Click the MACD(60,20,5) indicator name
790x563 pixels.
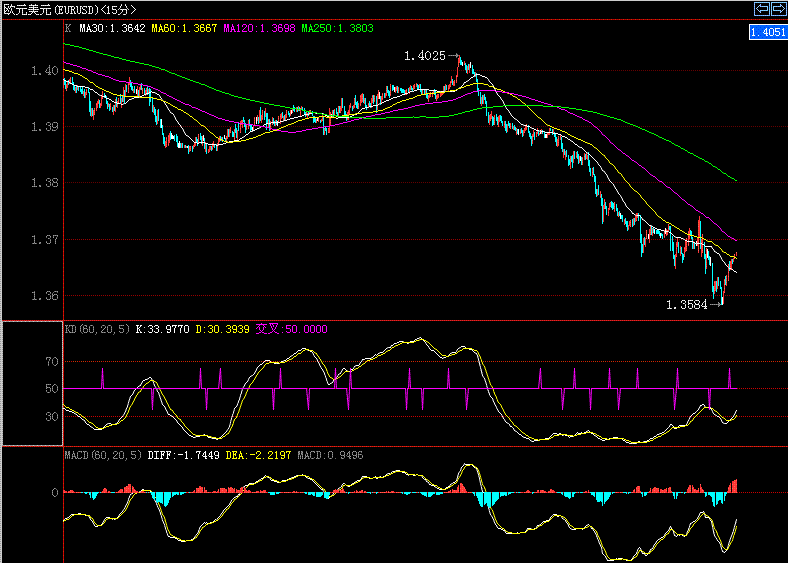pos(103,455)
